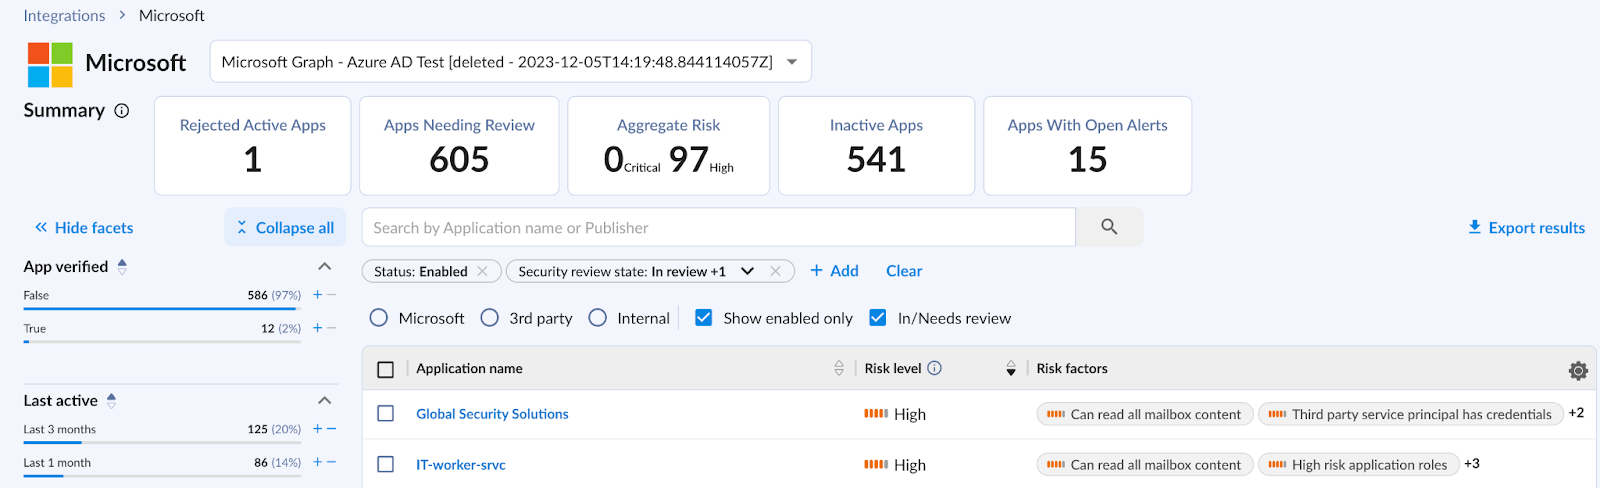Exclude the False facet with its minus

pos(331,295)
